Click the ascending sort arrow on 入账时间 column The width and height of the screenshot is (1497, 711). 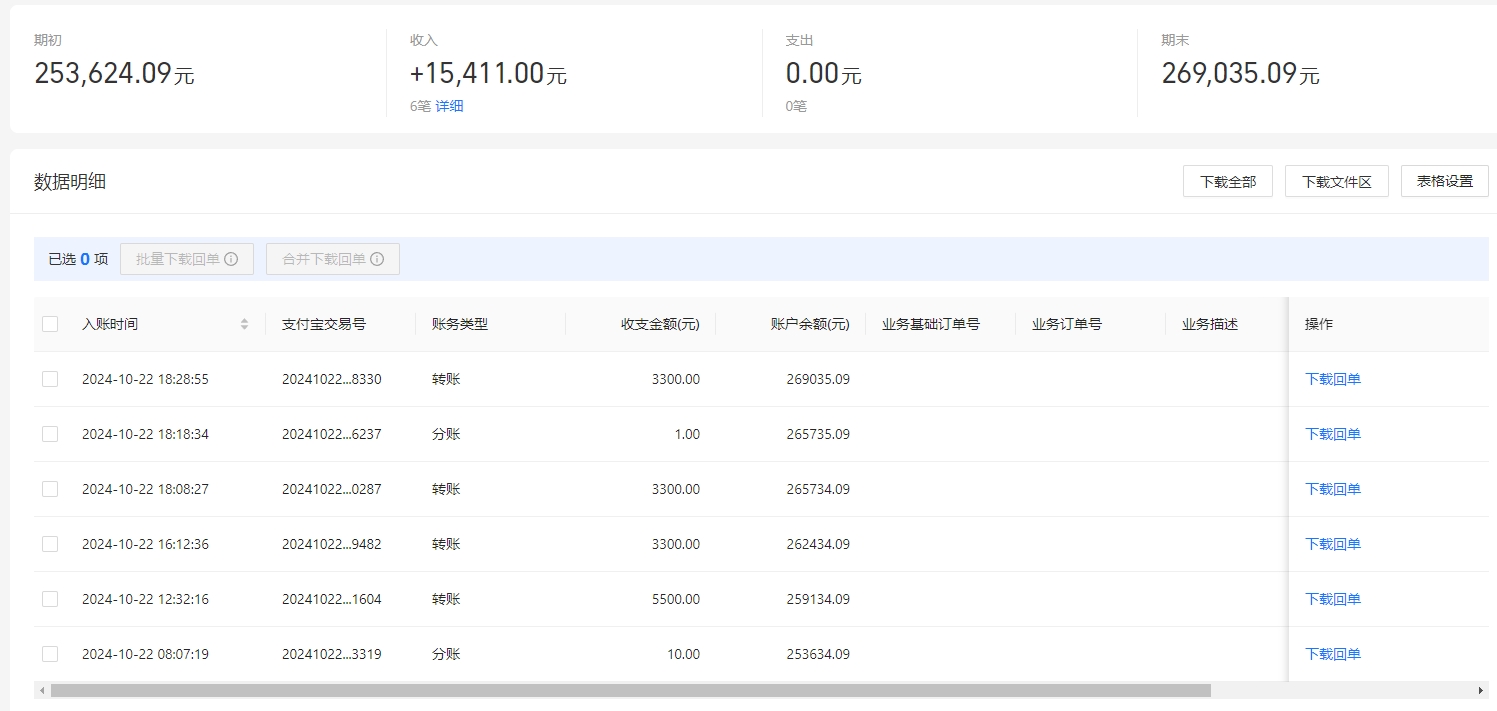click(x=244, y=319)
